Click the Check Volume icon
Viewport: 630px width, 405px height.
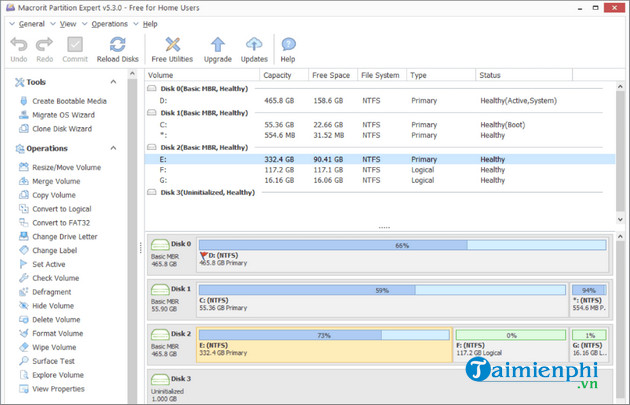click(24, 278)
